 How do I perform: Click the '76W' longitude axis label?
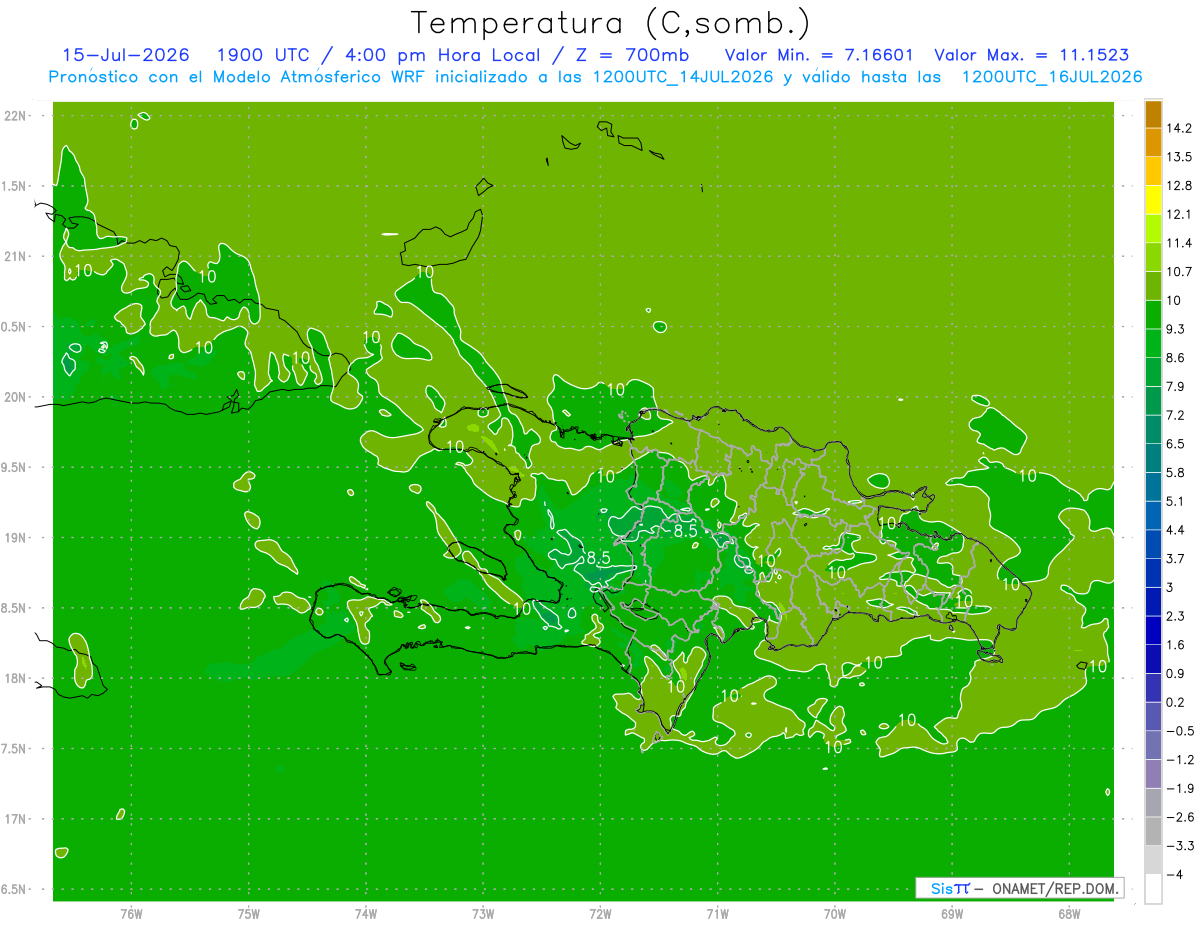click(131, 913)
